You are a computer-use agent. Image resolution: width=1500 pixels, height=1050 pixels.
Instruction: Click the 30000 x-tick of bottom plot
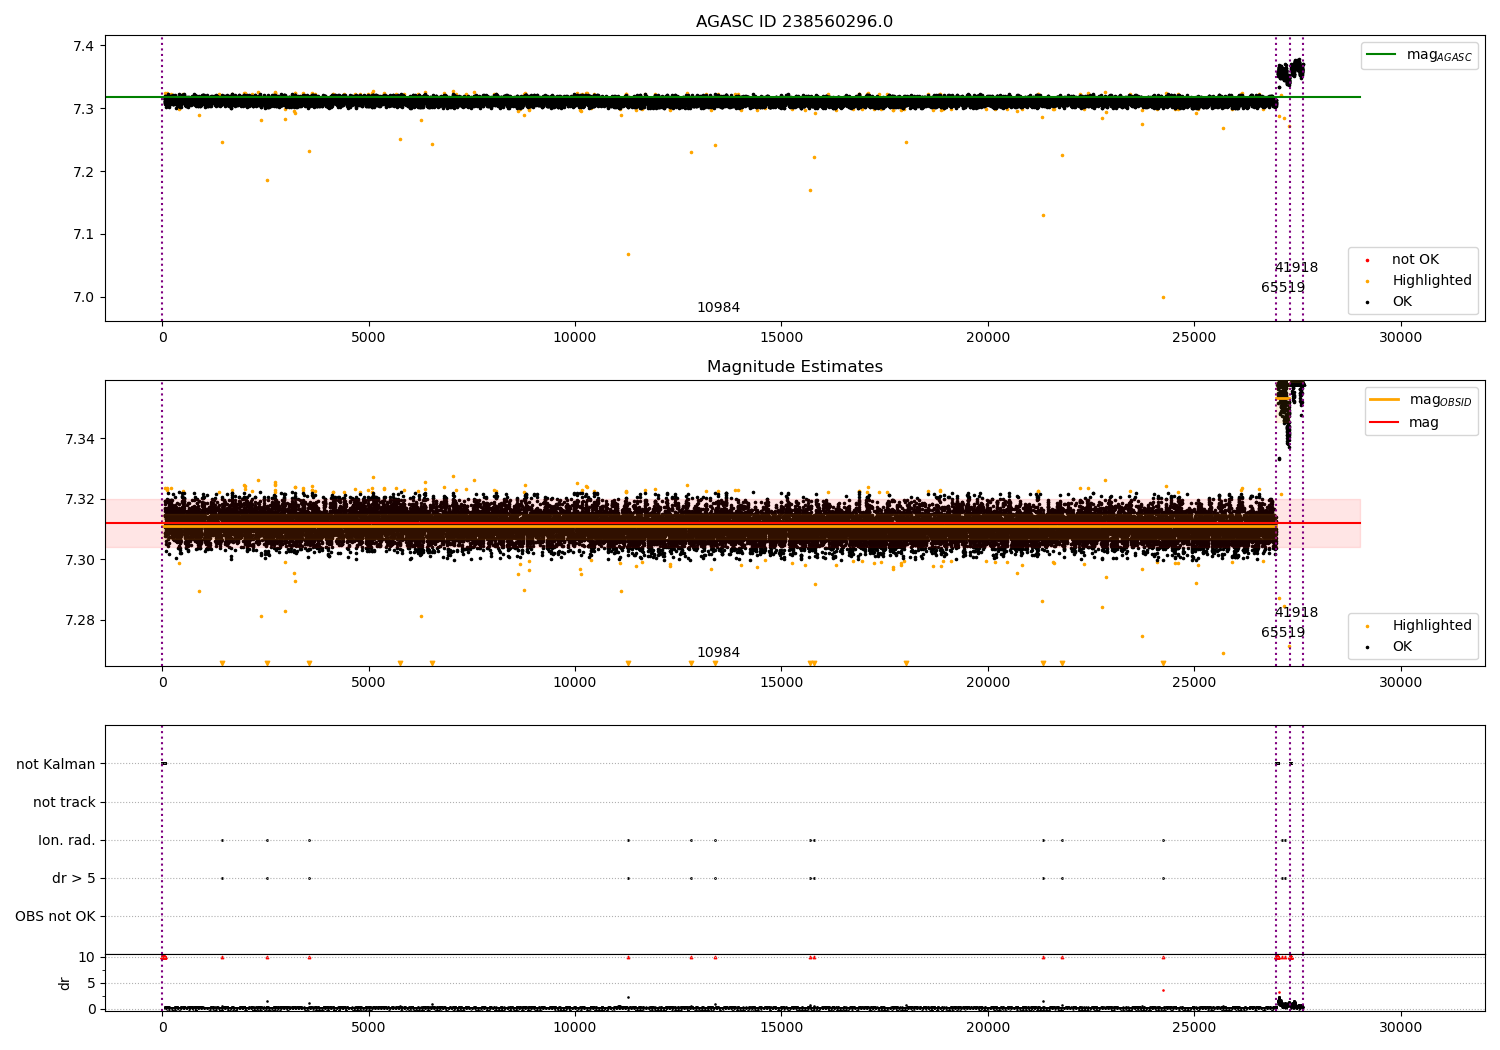click(1400, 1027)
